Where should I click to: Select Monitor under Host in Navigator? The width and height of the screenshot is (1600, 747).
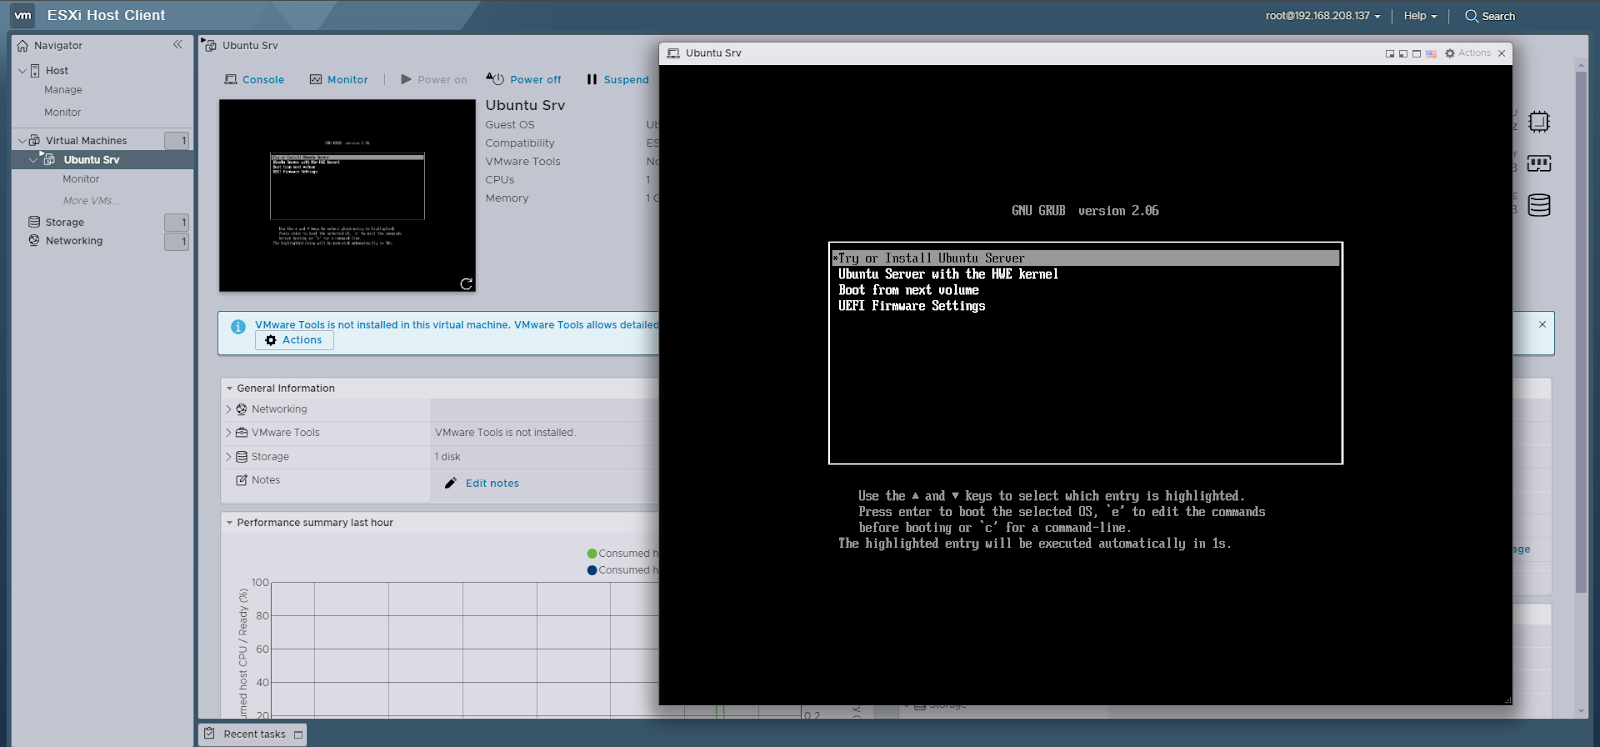pyautogui.click(x=63, y=112)
